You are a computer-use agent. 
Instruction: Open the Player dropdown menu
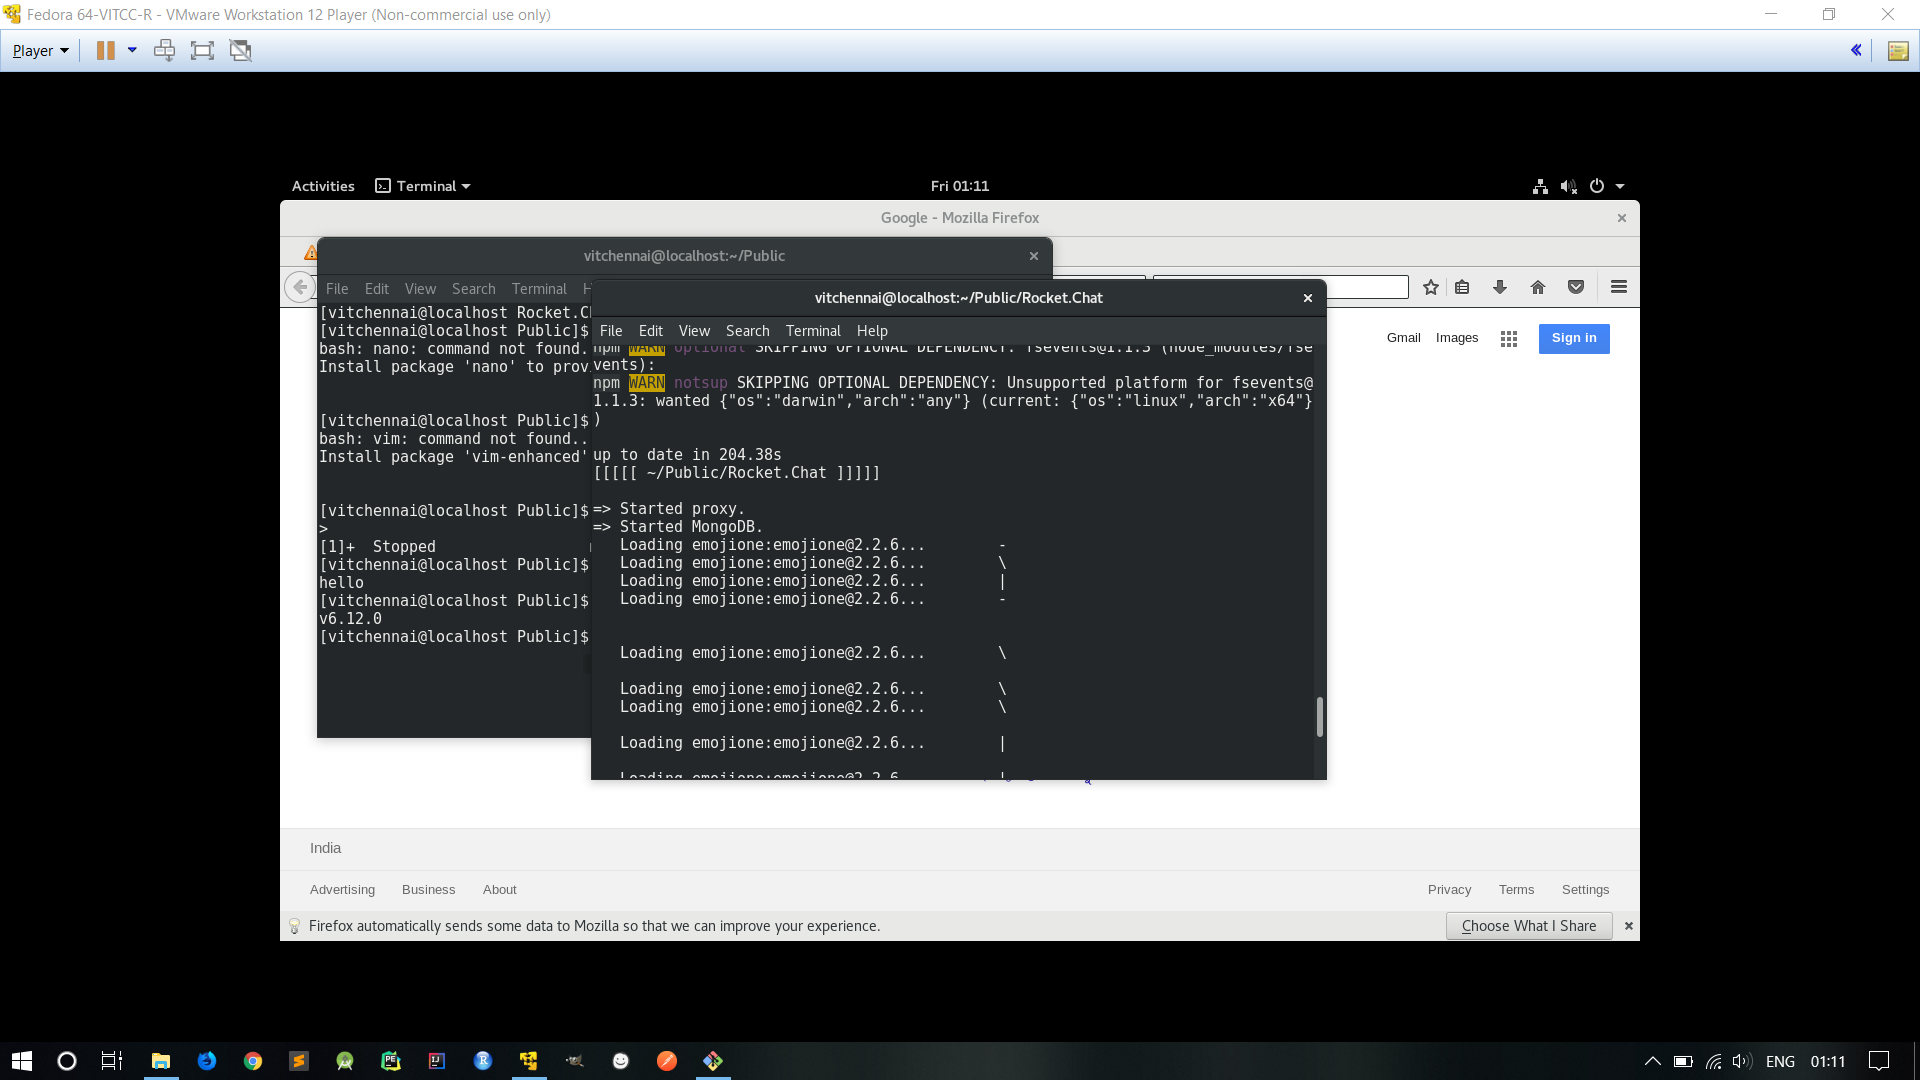(x=39, y=50)
